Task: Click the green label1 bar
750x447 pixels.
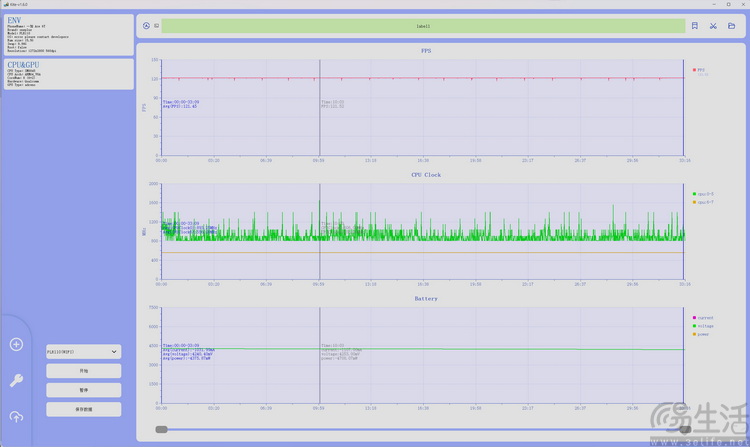Action: tap(423, 26)
